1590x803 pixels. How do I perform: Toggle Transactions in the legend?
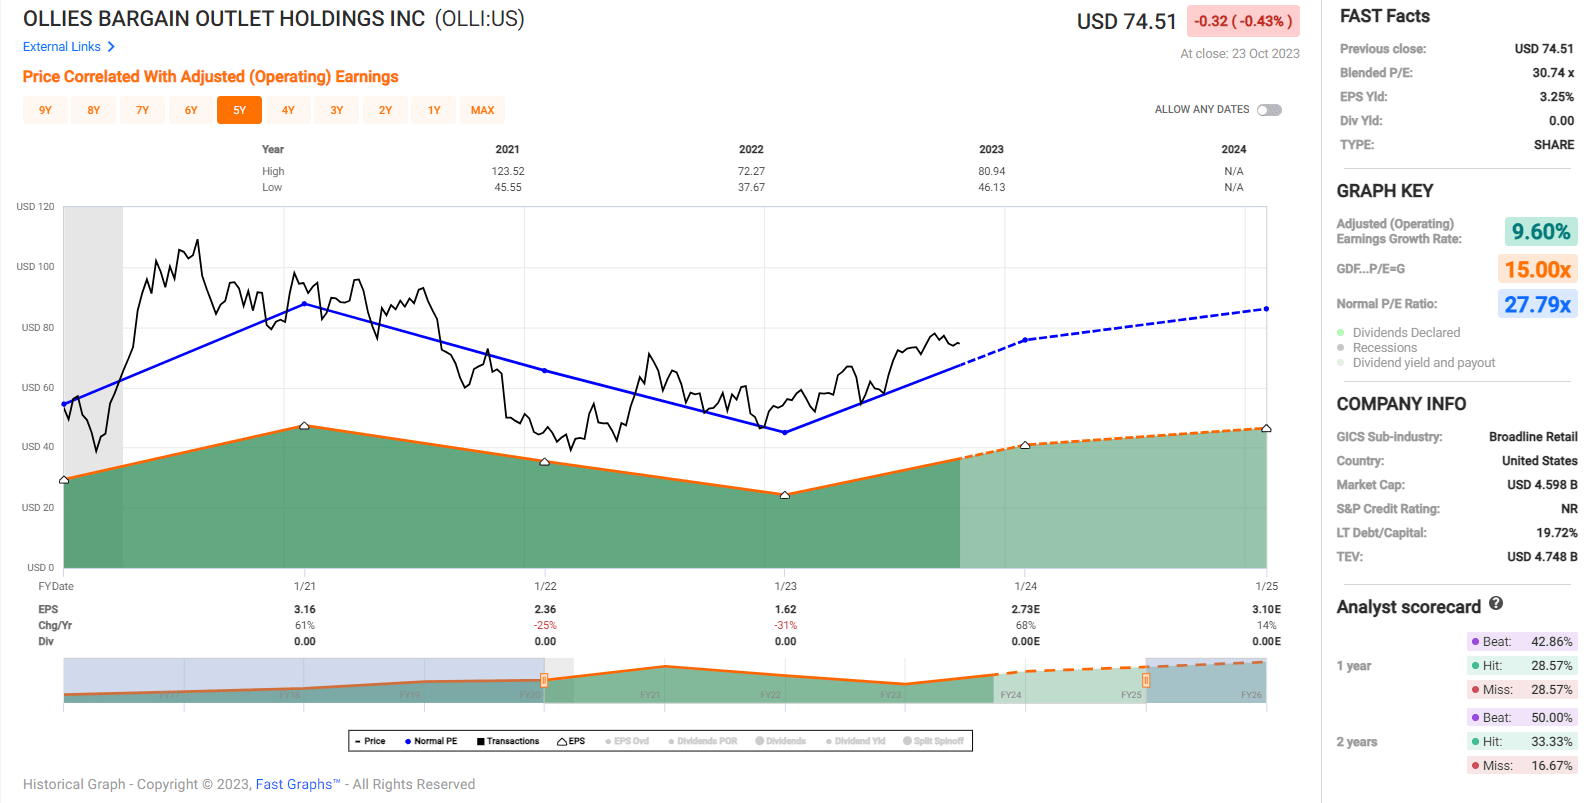508,741
